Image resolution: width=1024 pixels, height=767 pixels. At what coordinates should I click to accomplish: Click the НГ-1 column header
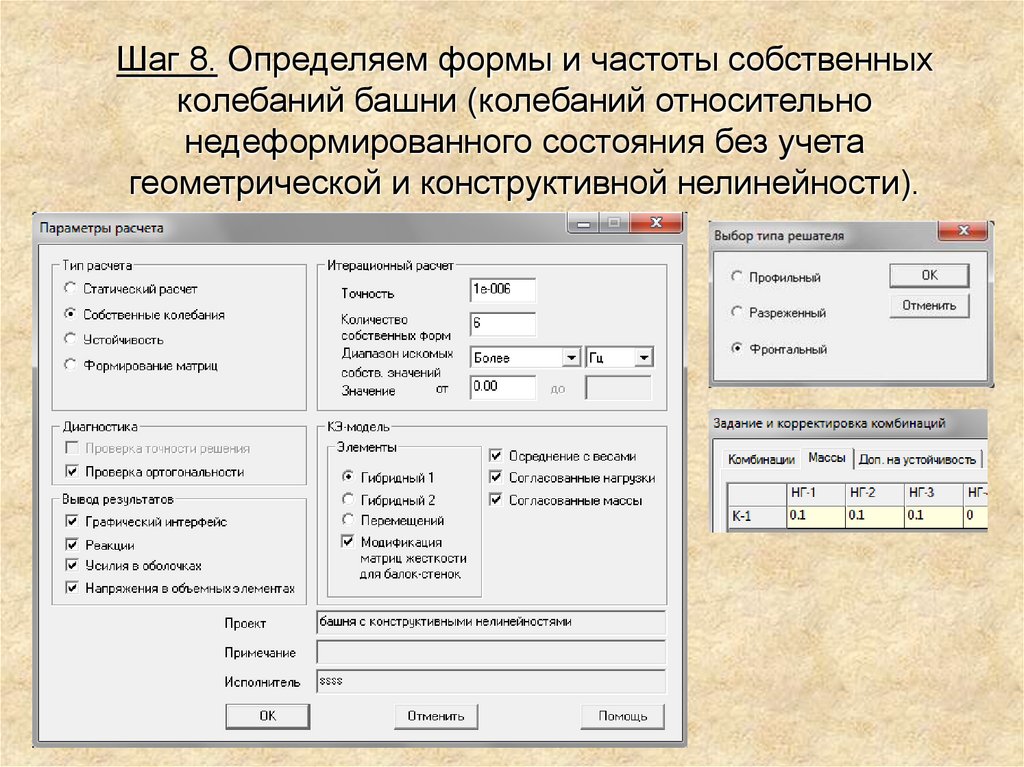816,493
